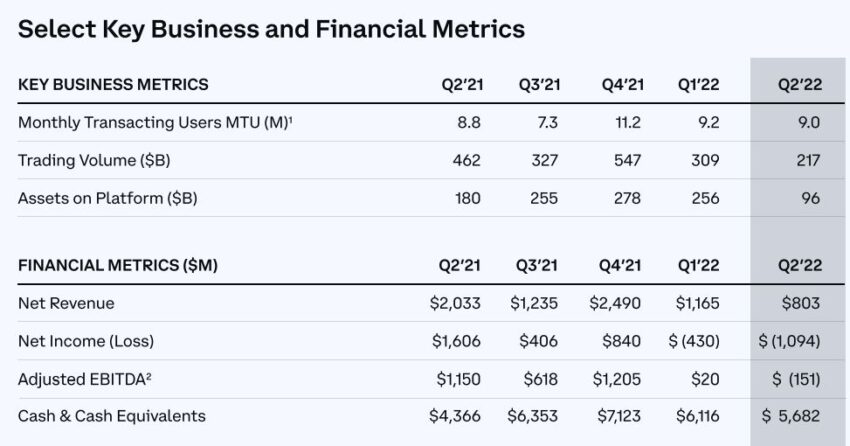Click the Trading Volume ($B) row label
The width and height of the screenshot is (850, 446).
(x=94, y=160)
